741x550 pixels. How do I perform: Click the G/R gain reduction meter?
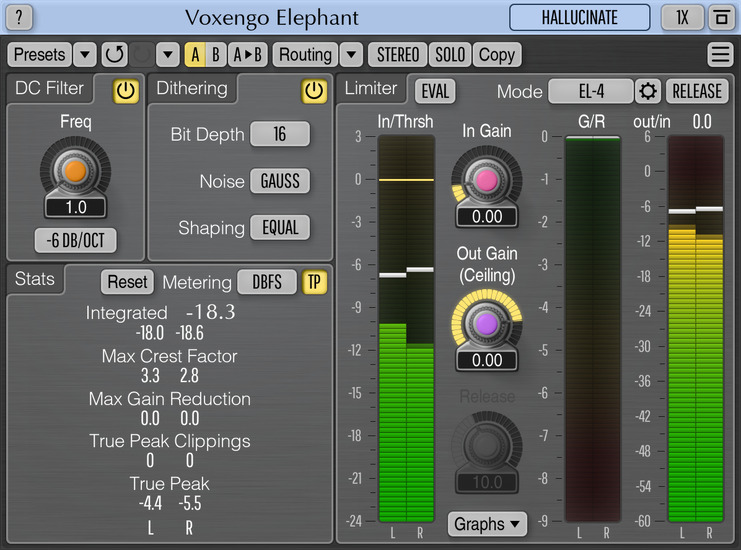(x=593, y=329)
